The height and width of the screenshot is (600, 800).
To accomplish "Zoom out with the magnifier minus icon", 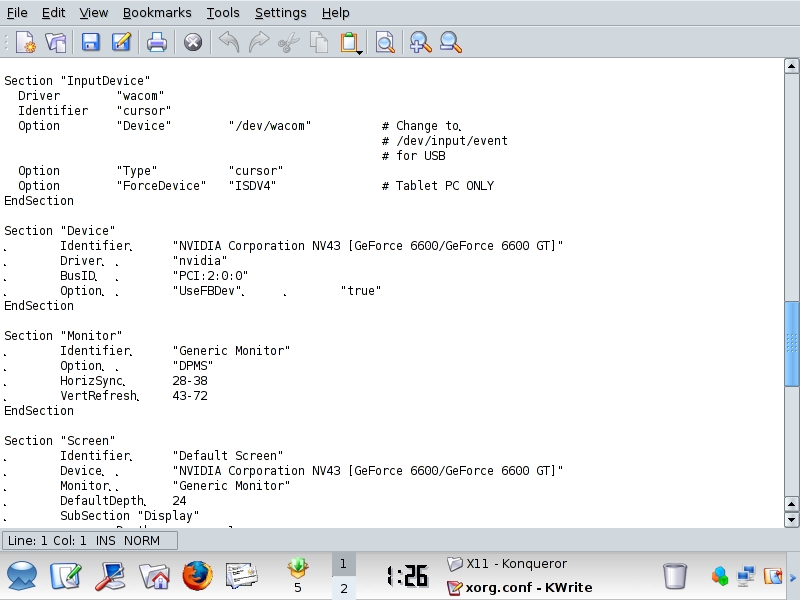I will click(x=451, y=42).
